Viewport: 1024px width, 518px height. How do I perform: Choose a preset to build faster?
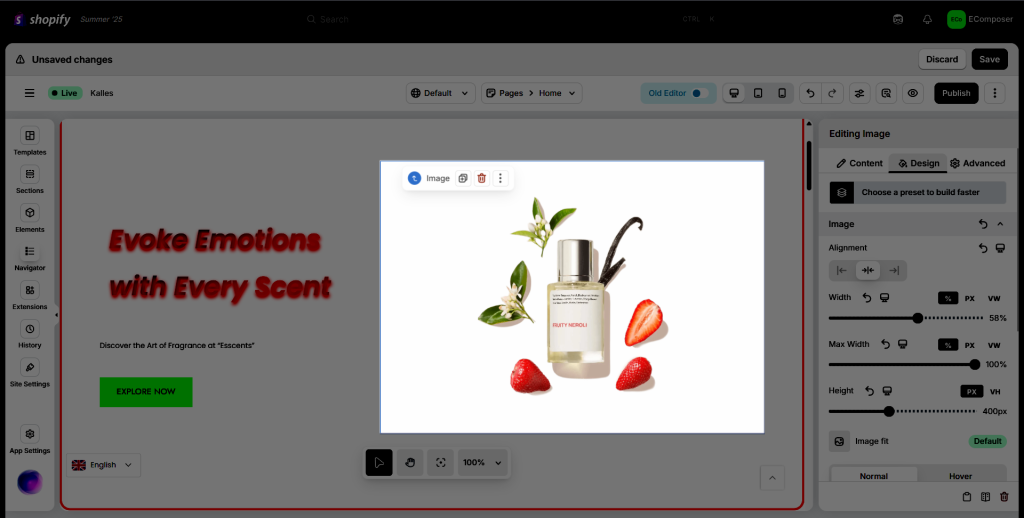918,192
